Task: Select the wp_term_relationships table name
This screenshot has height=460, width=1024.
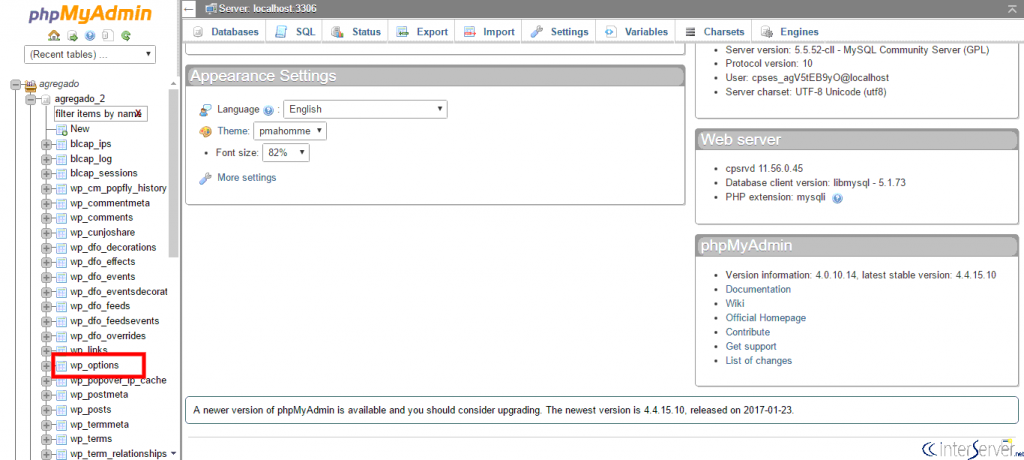Action: click(x=118, y=453)
